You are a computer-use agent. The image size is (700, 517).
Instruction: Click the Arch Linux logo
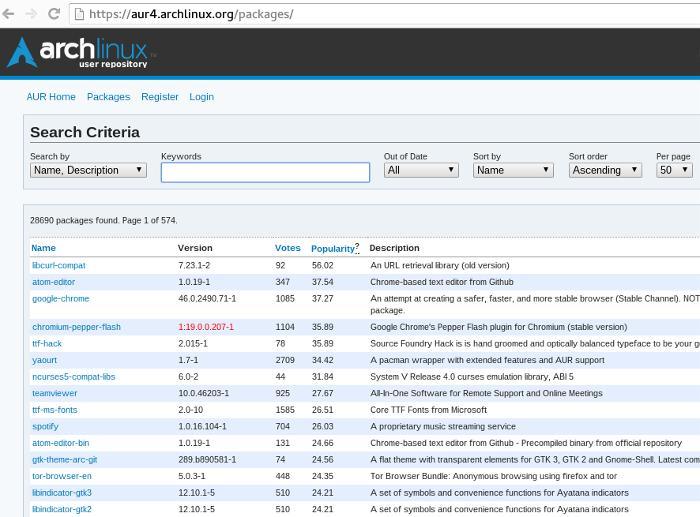point(82,52)
